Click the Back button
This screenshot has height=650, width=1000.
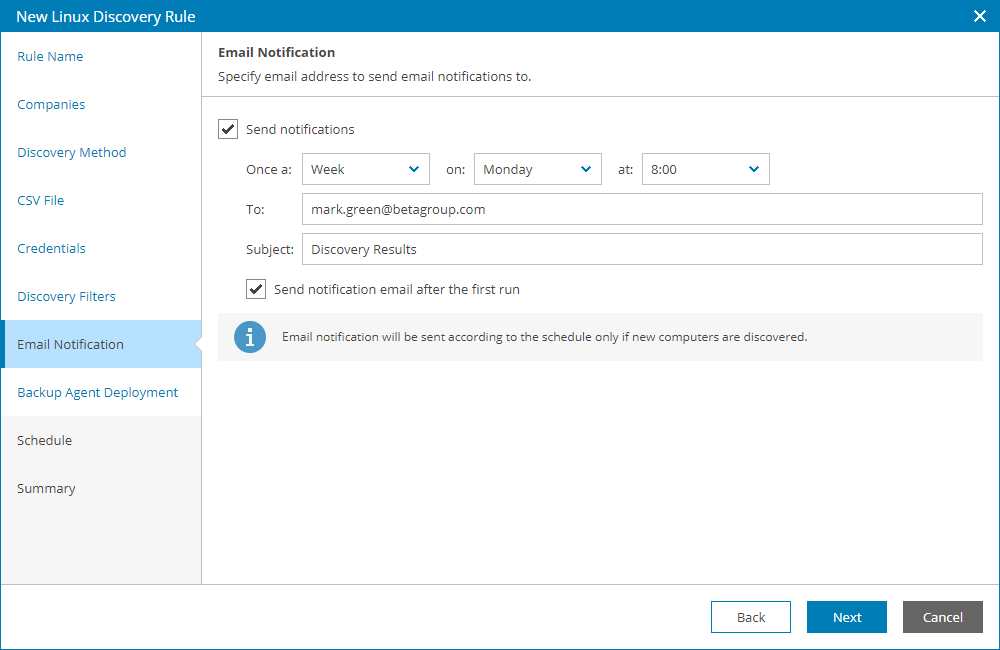[750, 617]
